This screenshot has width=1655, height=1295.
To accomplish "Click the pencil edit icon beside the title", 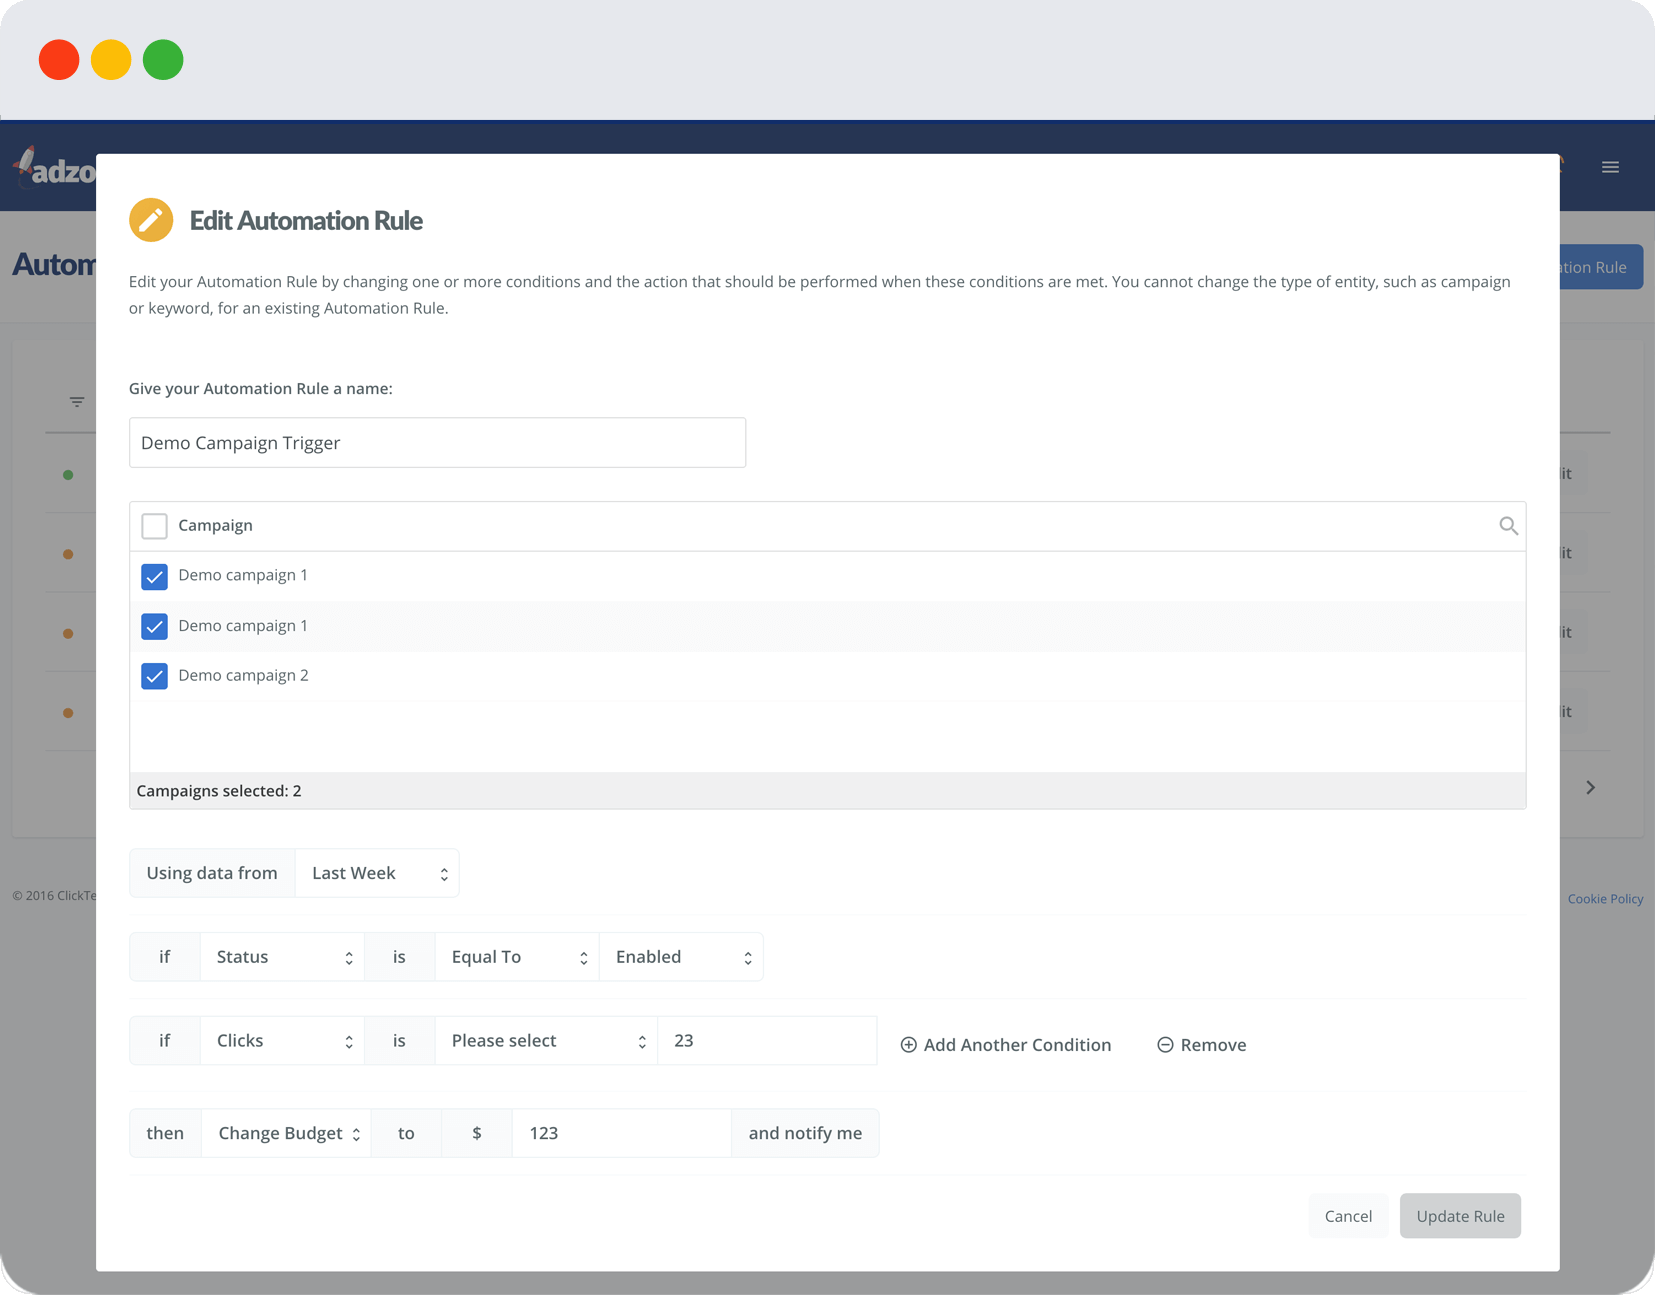I will (151, 220).
